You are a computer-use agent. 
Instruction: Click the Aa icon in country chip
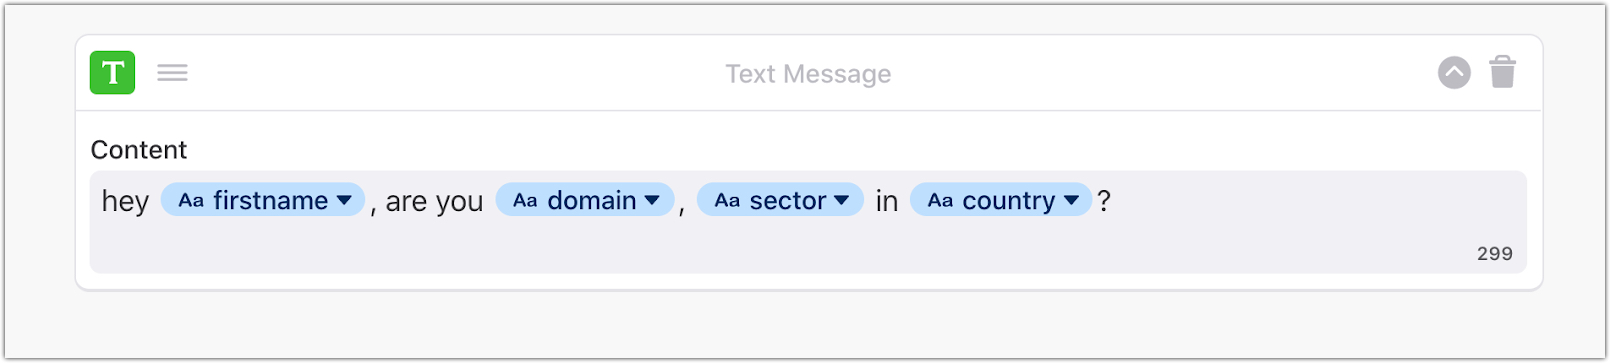point(940,201)
